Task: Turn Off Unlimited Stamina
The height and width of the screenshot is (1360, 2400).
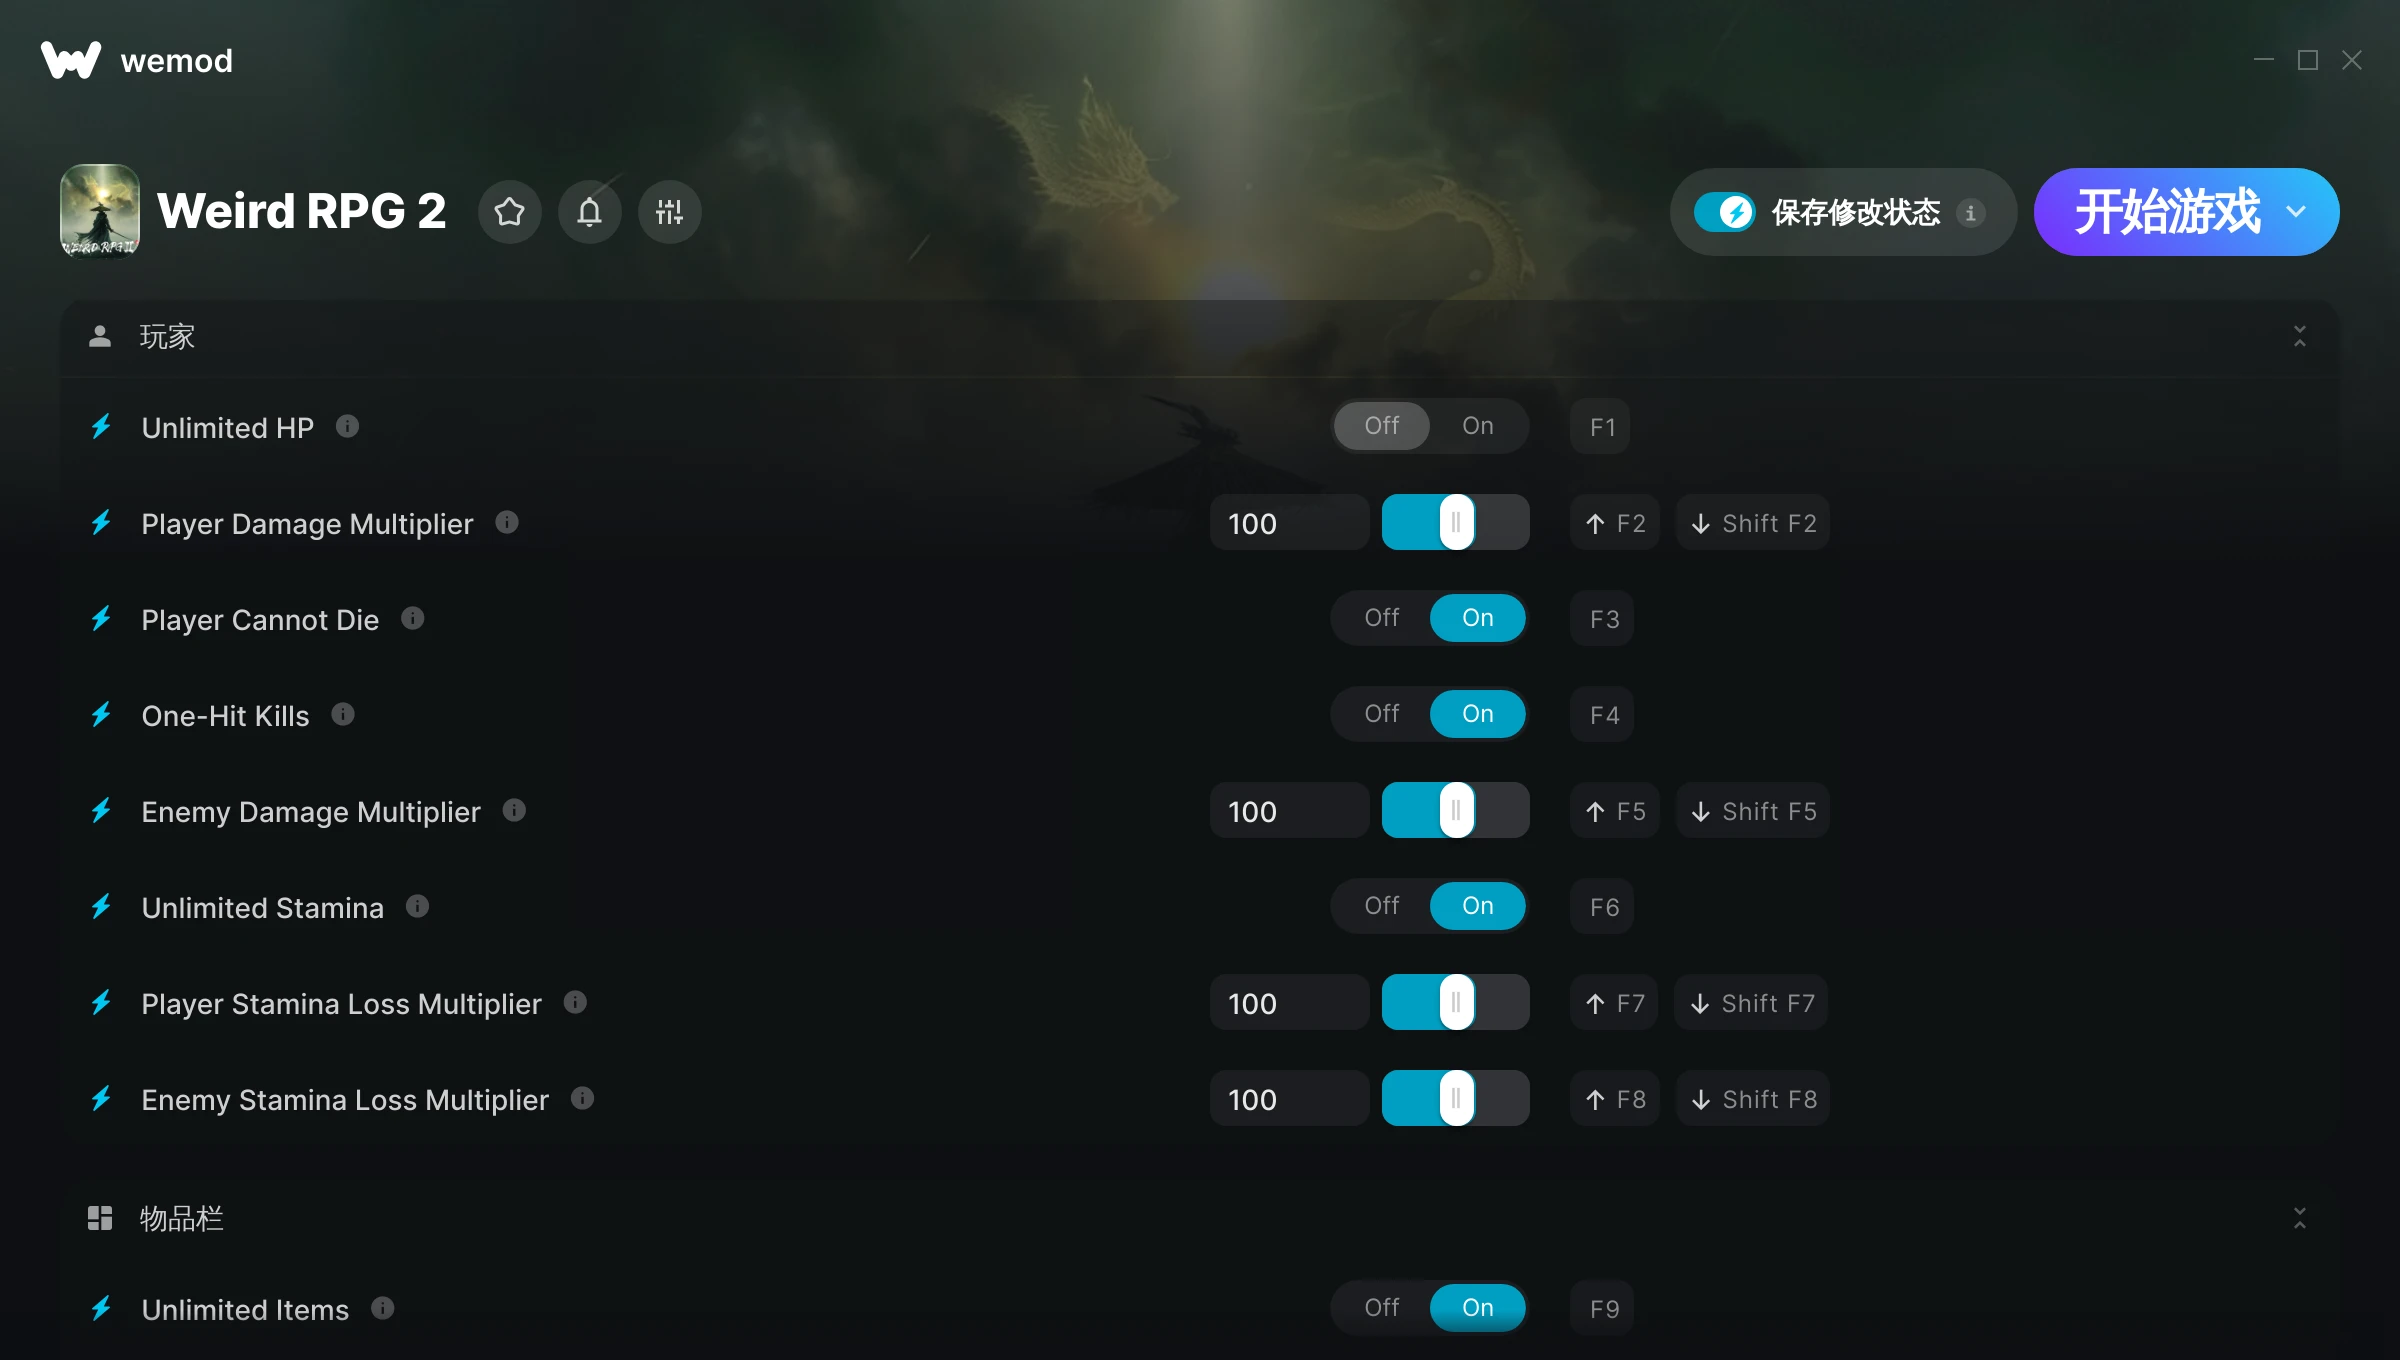Action: 1382,906
